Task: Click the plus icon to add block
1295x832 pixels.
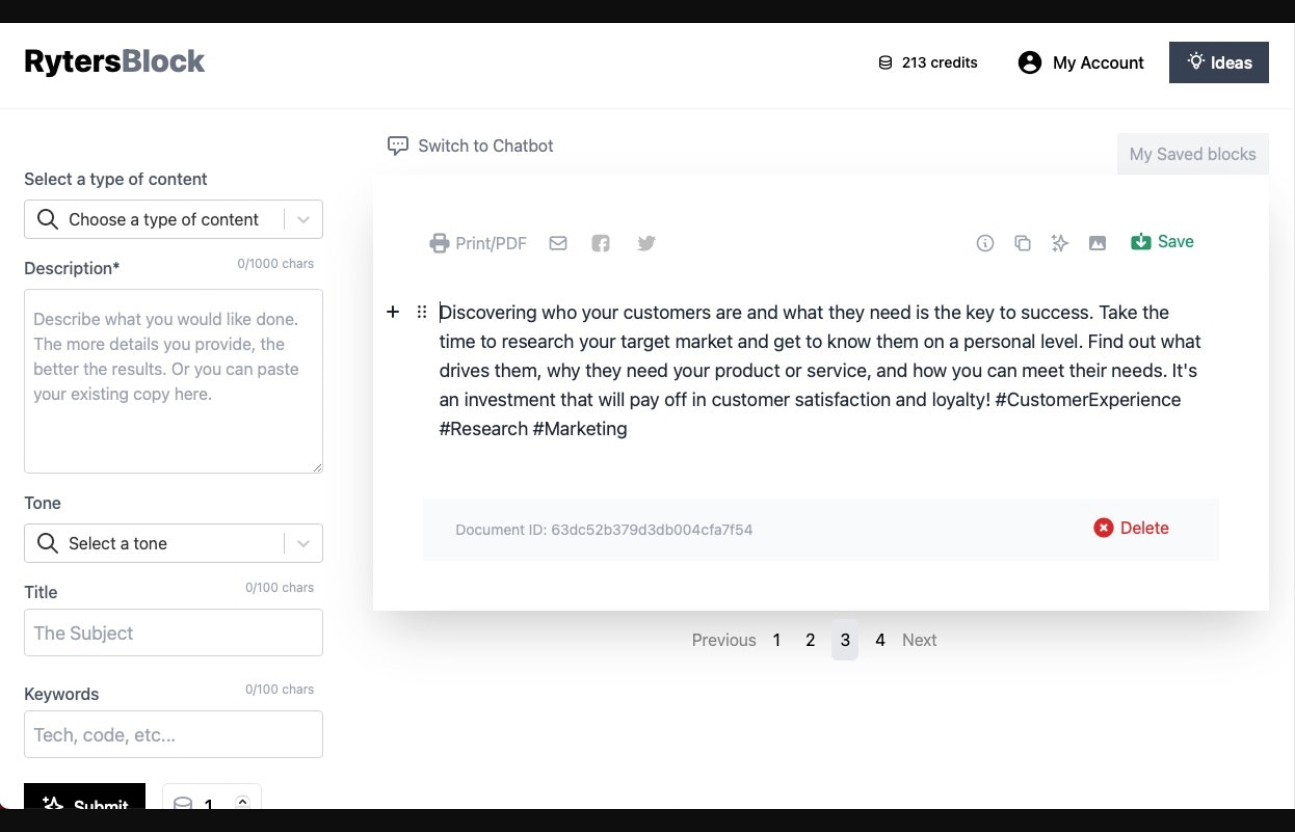Action: (393, 312)
